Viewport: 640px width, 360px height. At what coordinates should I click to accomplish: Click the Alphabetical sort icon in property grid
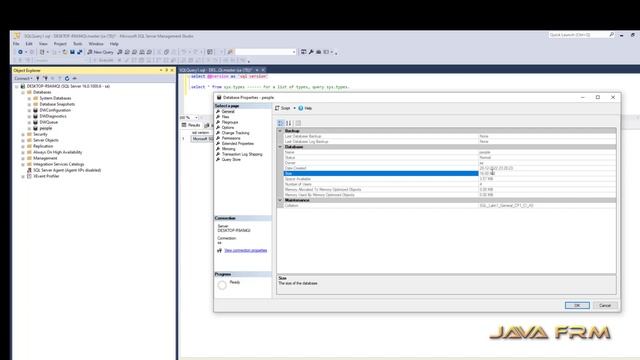point(289,123)
